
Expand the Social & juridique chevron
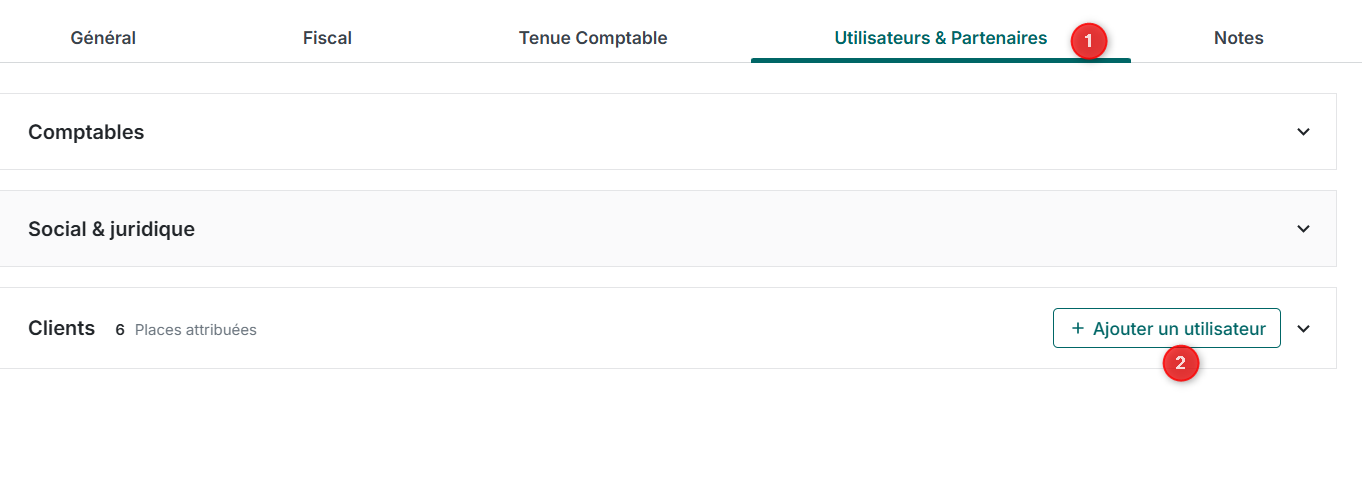(x=1303, y=229)
